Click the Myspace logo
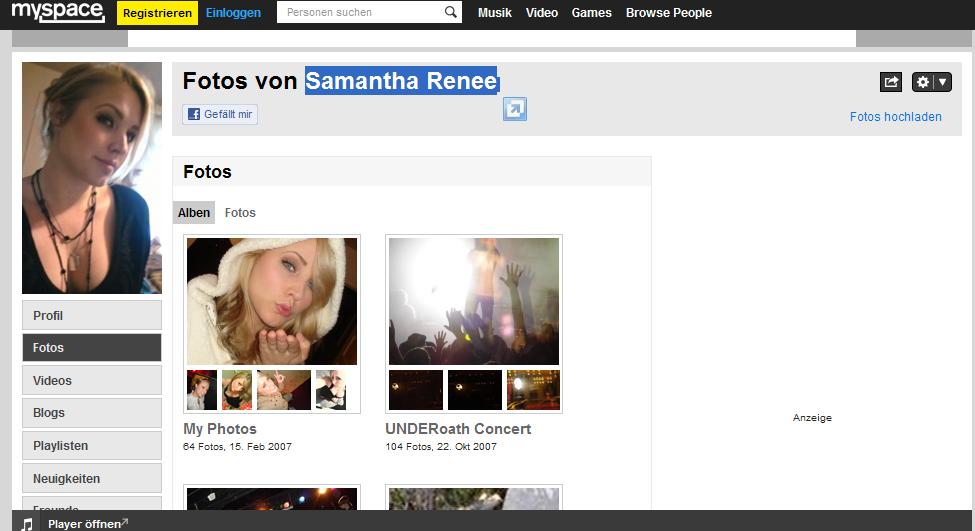Viewport: 975px width, 531px height. (58, 11)
